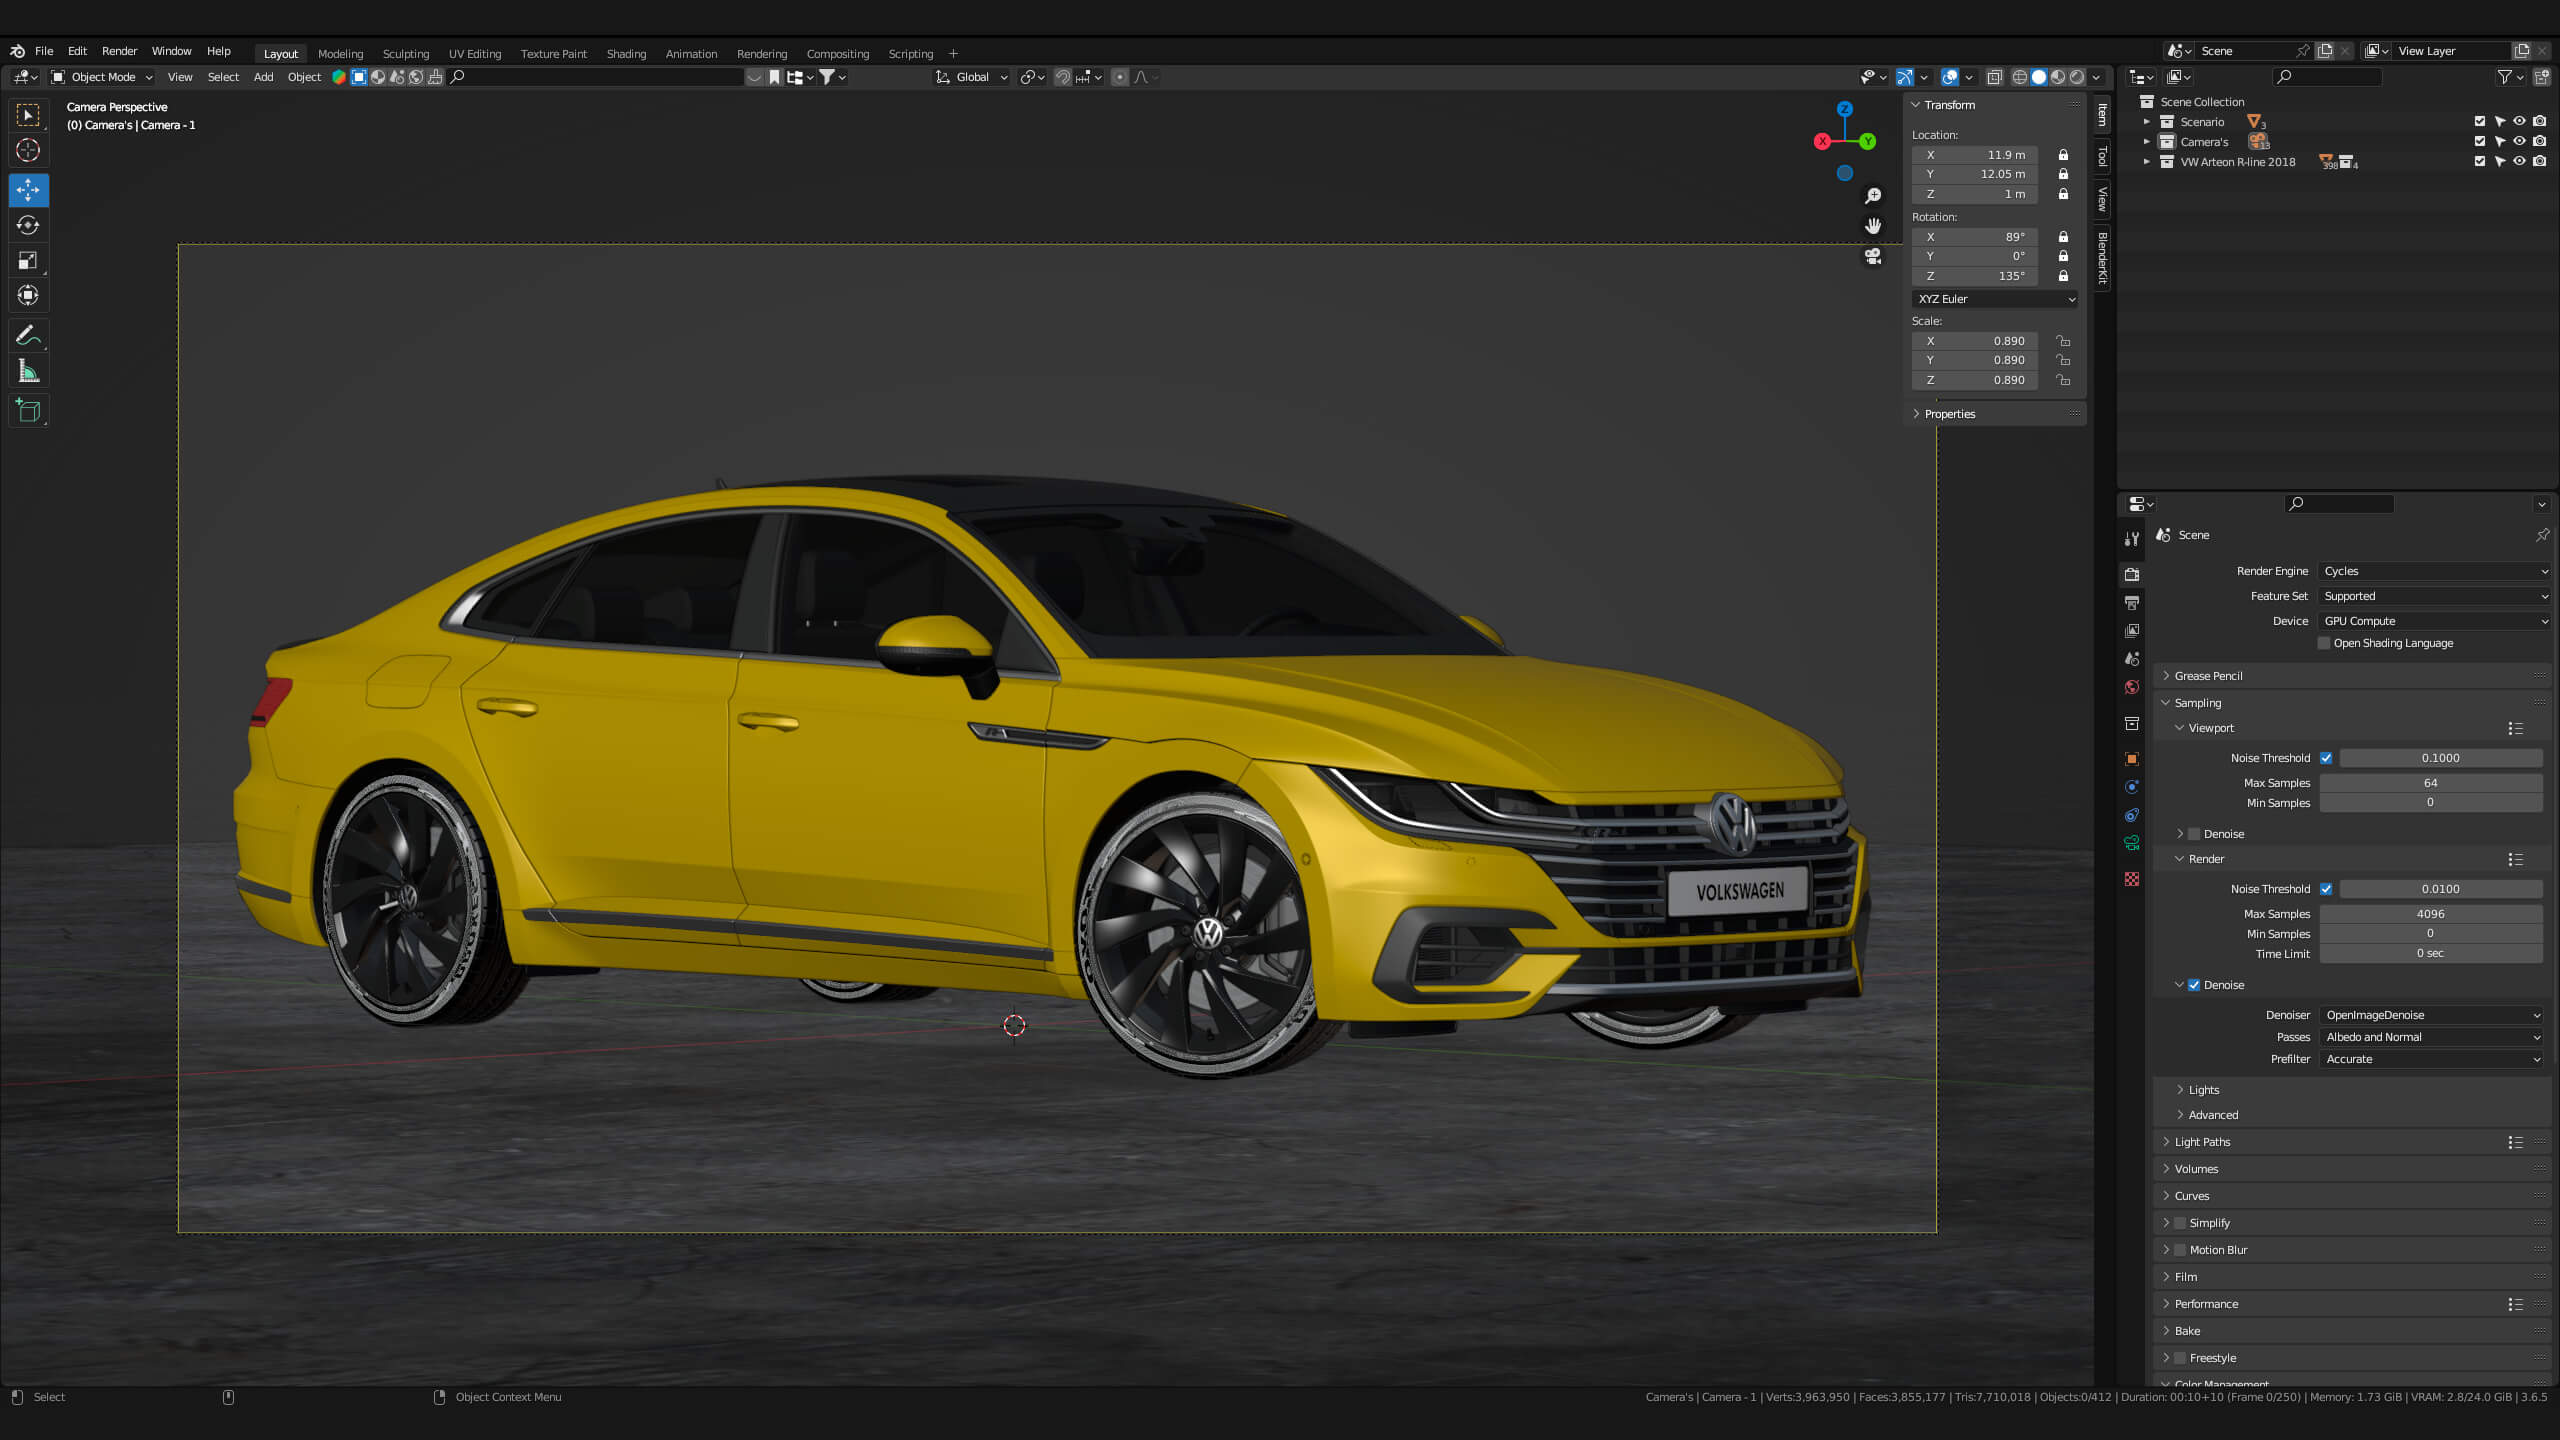
Task: Switch to the Tool sidebar tab
Action: pos(2102,157)
